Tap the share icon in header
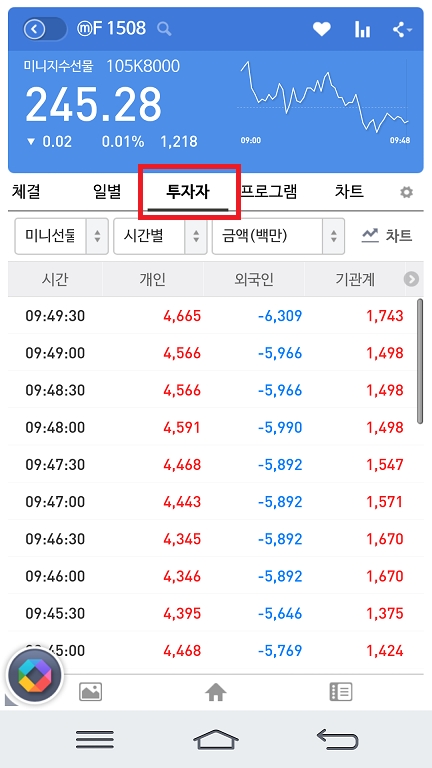 pyautogui.click(x=402, y=30)
